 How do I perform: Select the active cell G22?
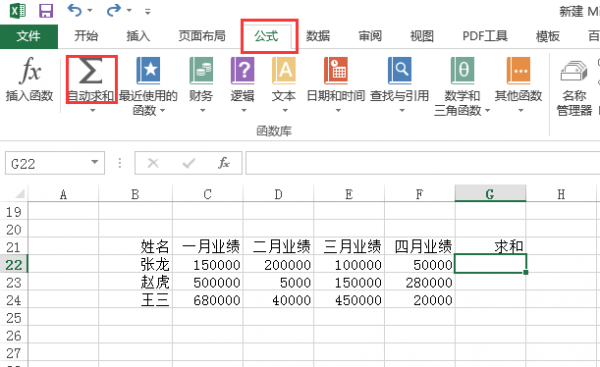click(490, 264)
